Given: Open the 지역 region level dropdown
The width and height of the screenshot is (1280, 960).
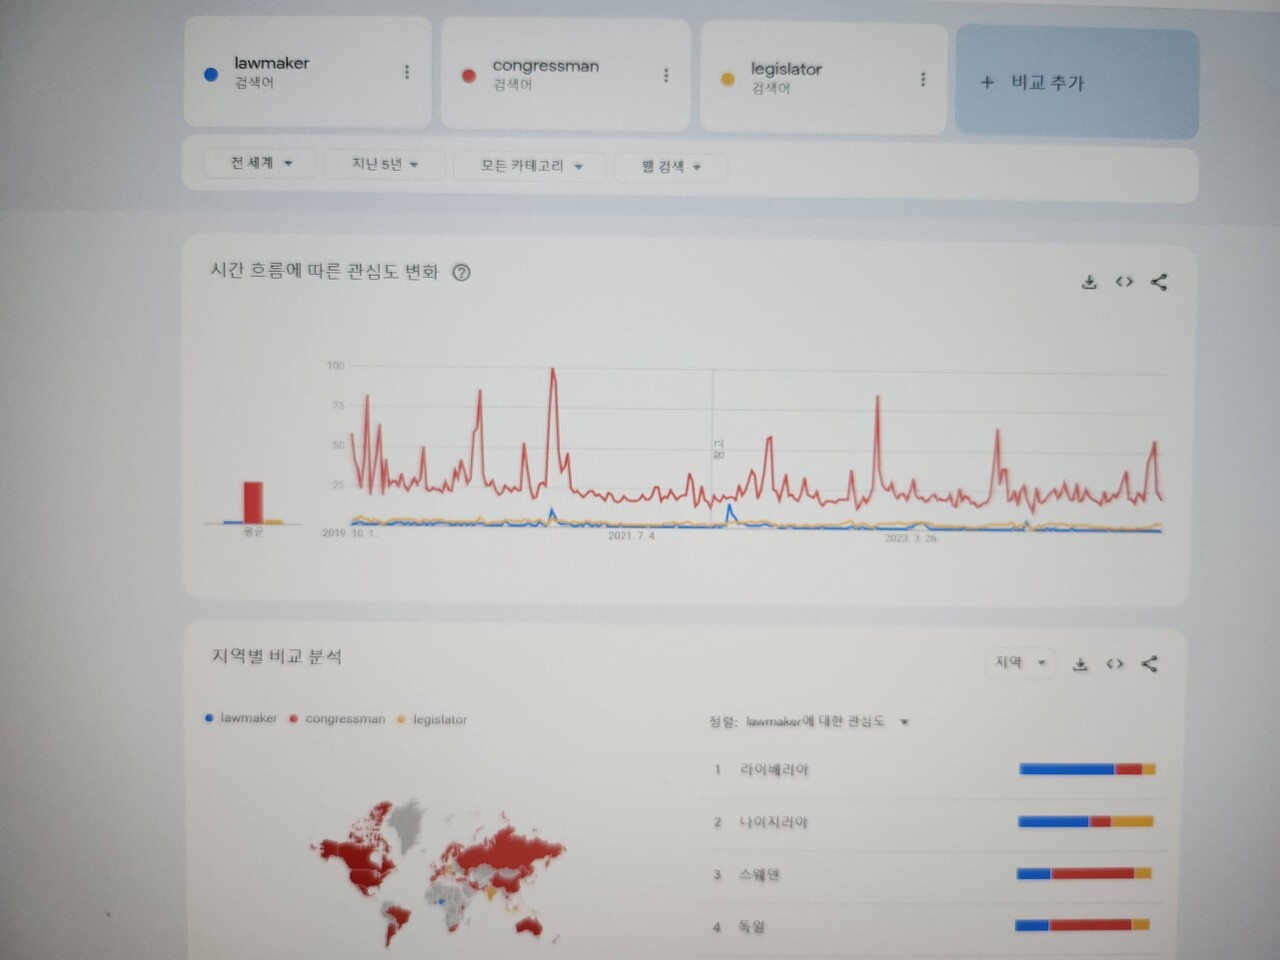Looking at the screenshot, I should point(1019,662).
